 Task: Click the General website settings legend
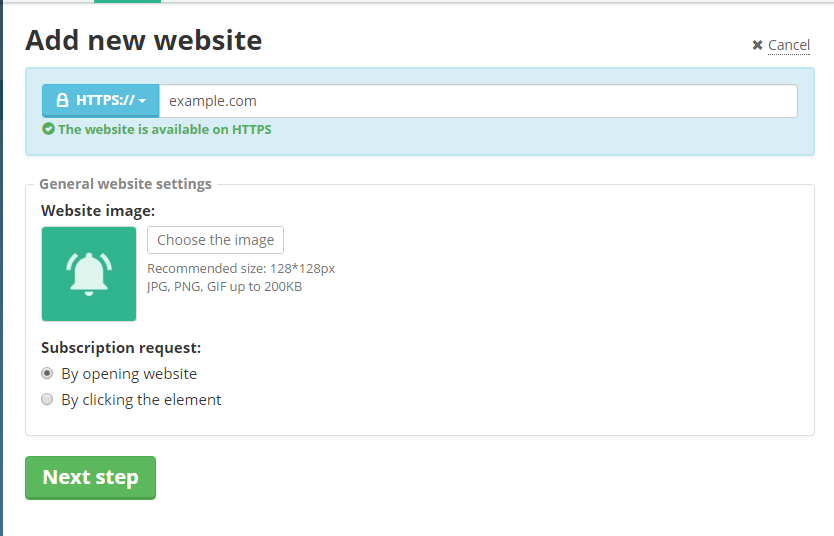point(125,184)
